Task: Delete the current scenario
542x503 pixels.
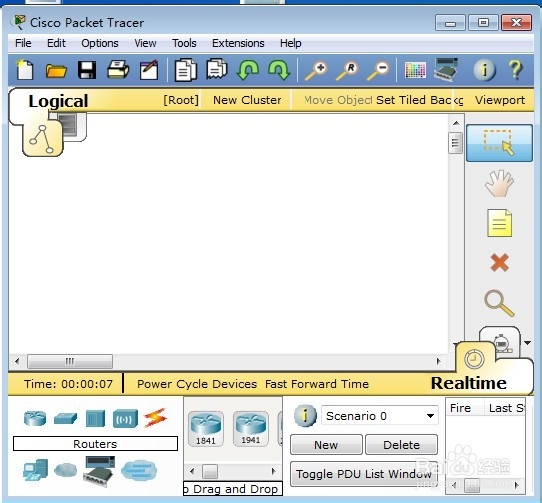Action: 401,445
